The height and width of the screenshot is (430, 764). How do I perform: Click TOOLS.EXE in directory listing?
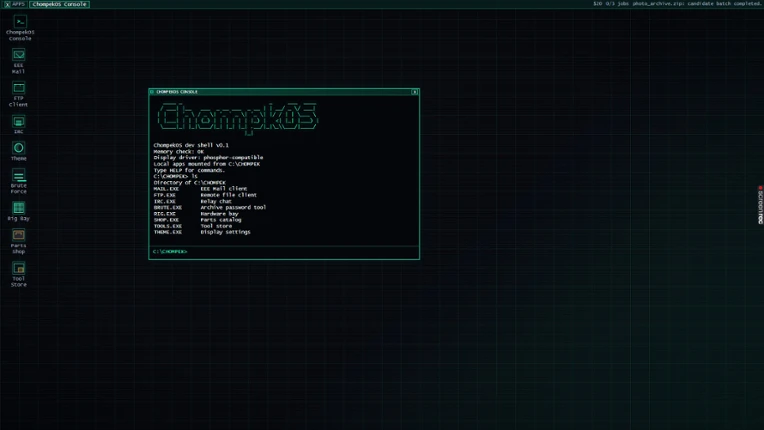tap(168, 226)
